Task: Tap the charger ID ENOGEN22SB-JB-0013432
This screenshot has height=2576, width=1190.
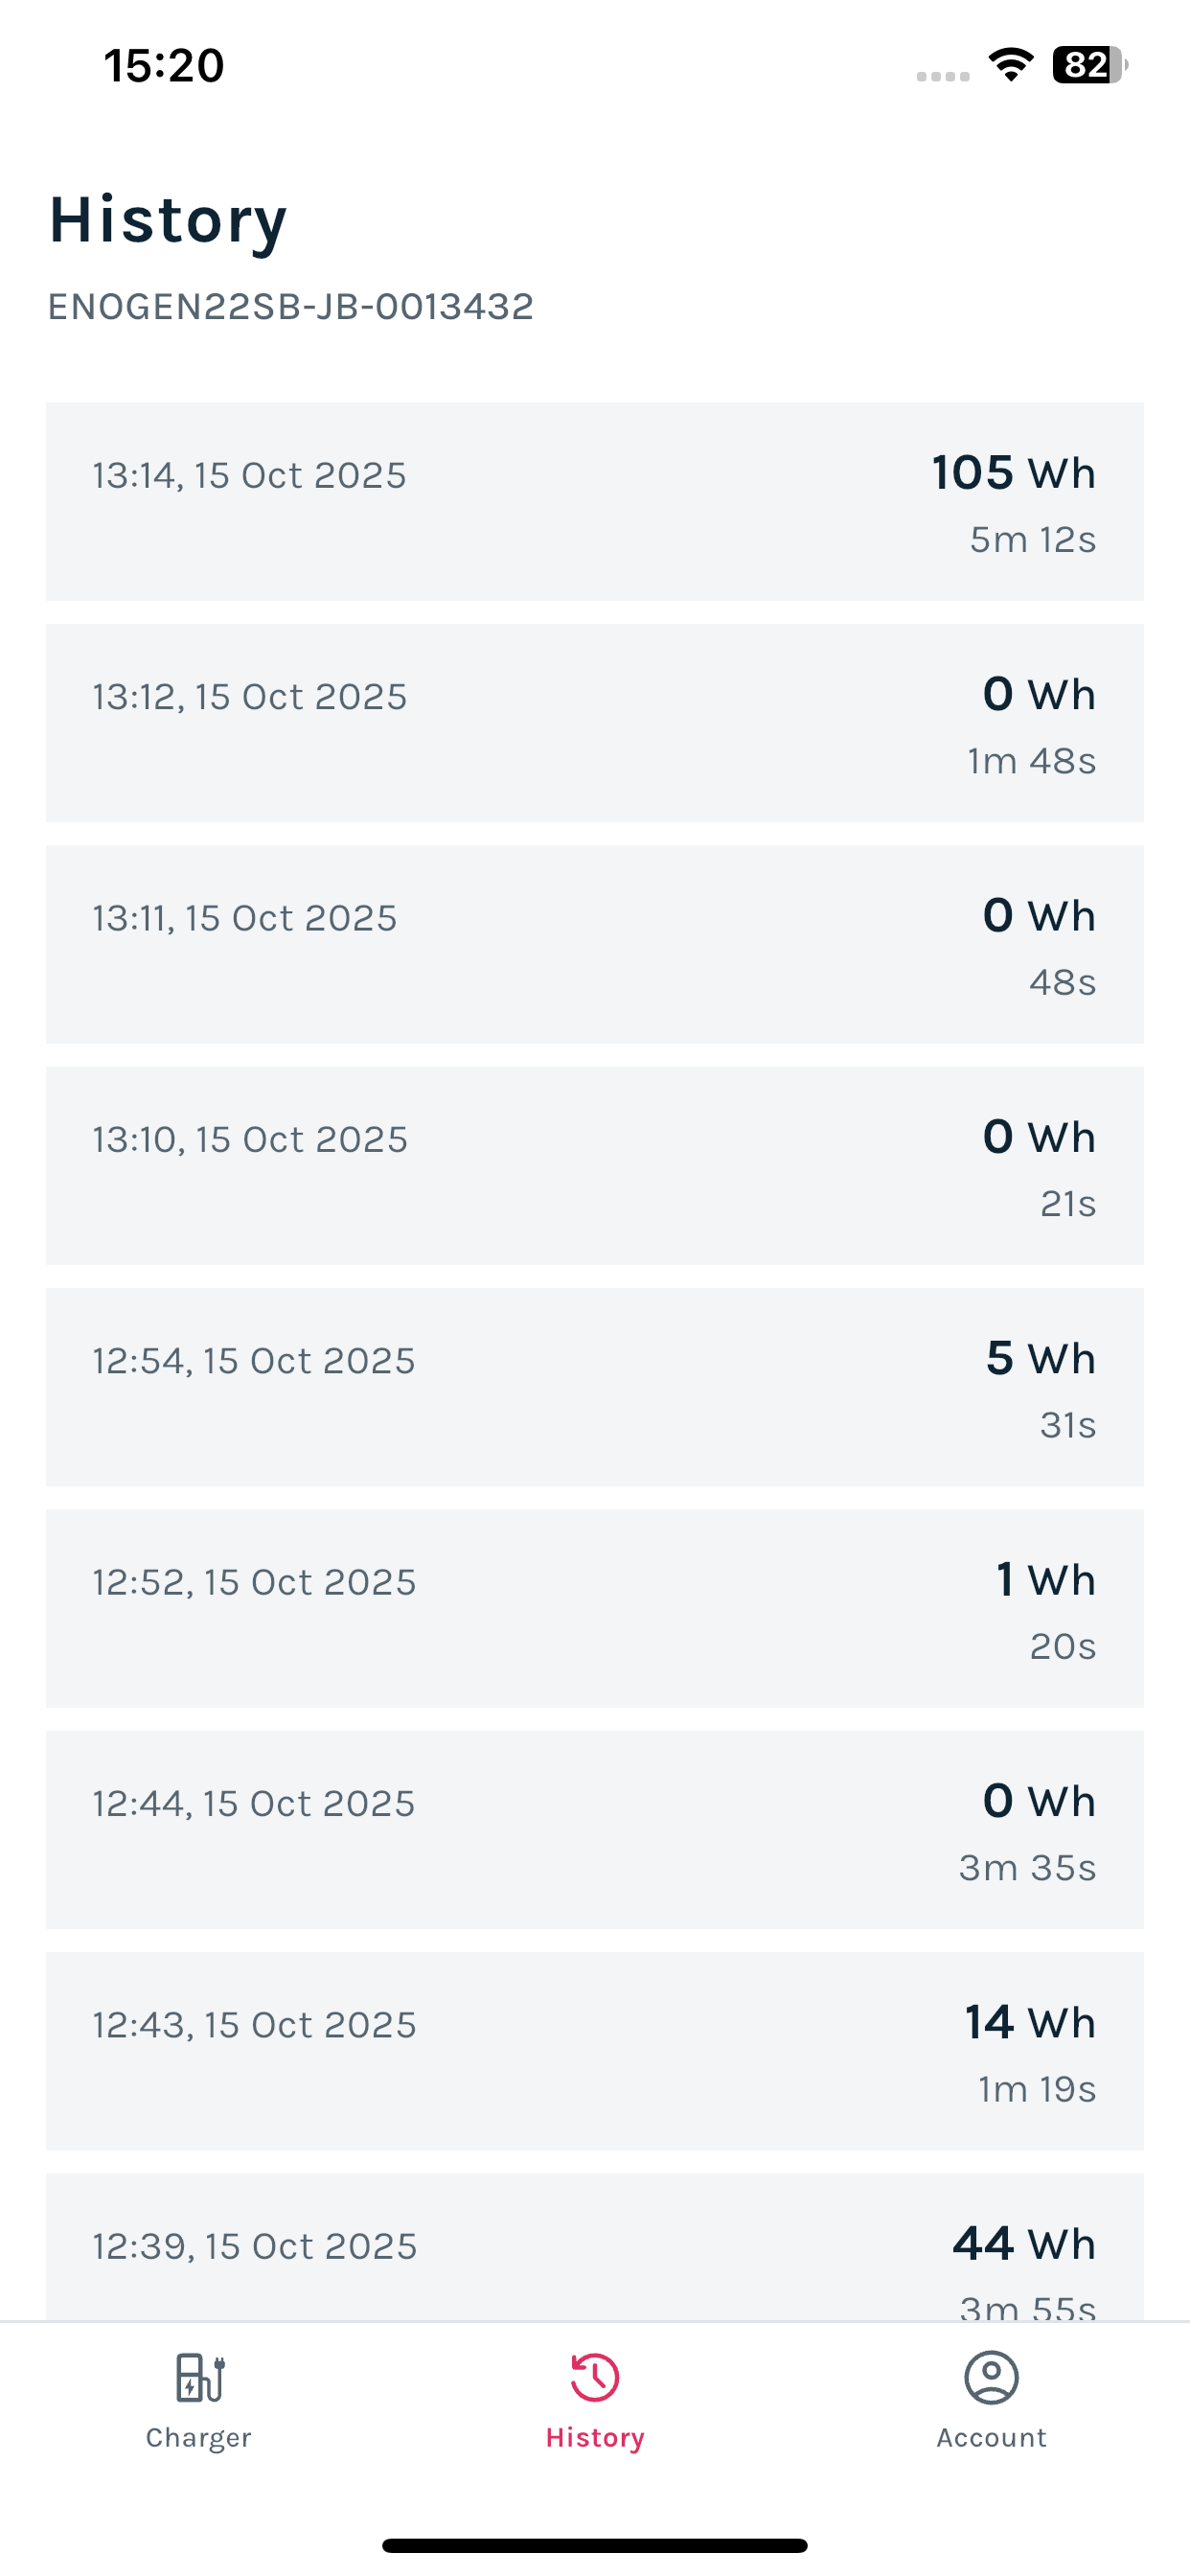Action: [291, 306]
